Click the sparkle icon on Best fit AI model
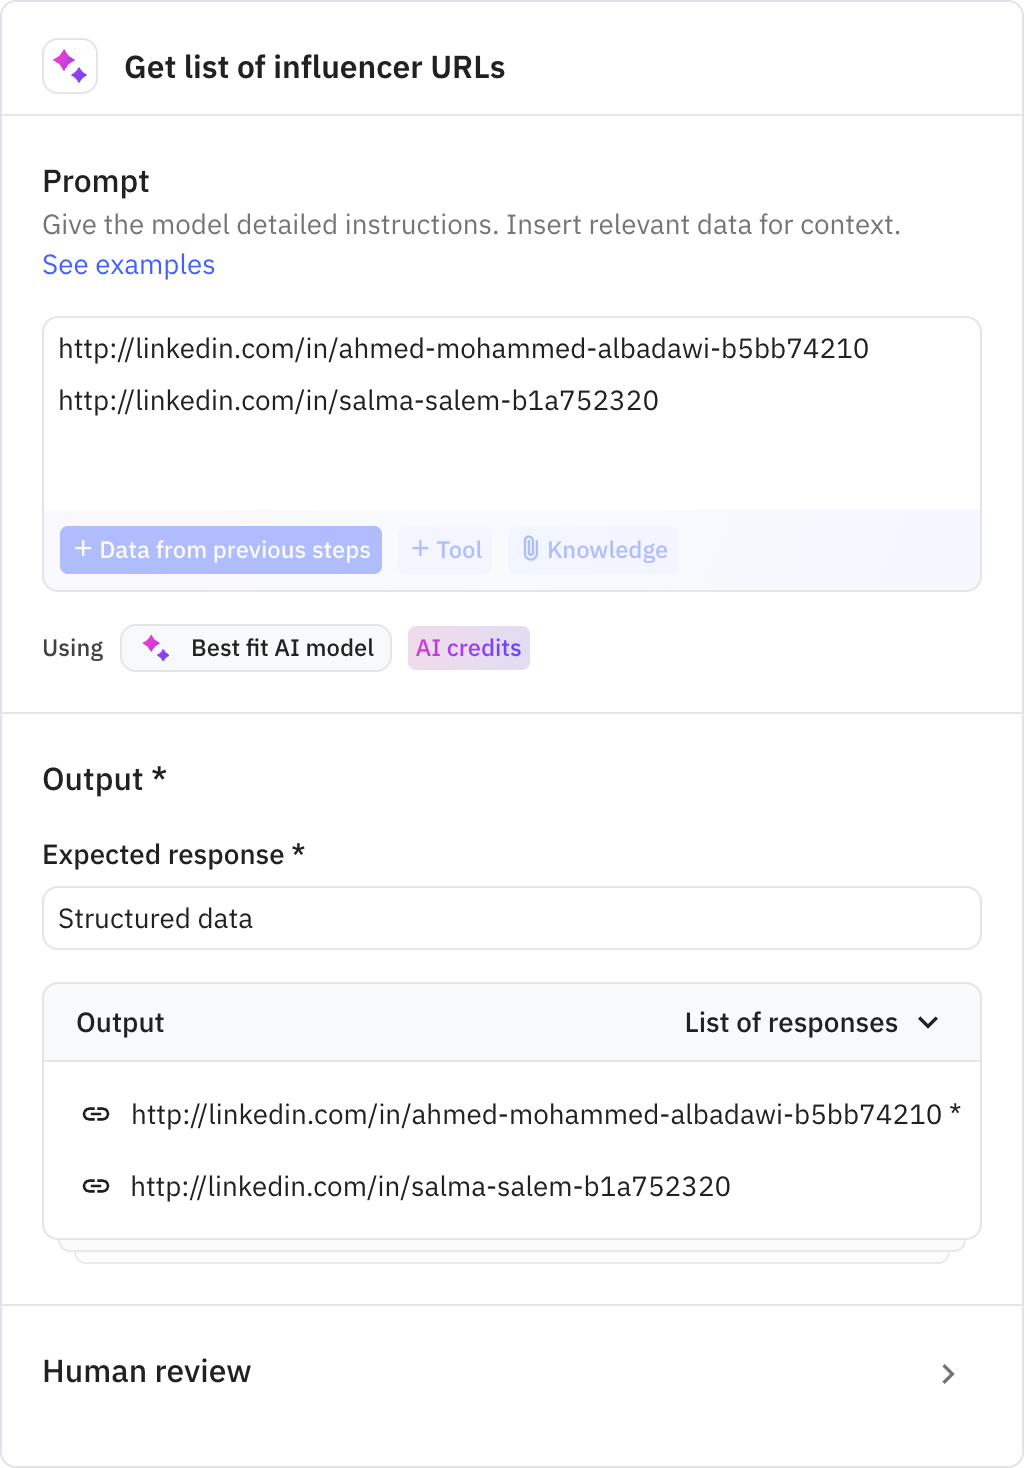The image size is (1024, 1468). coord(155,648)
